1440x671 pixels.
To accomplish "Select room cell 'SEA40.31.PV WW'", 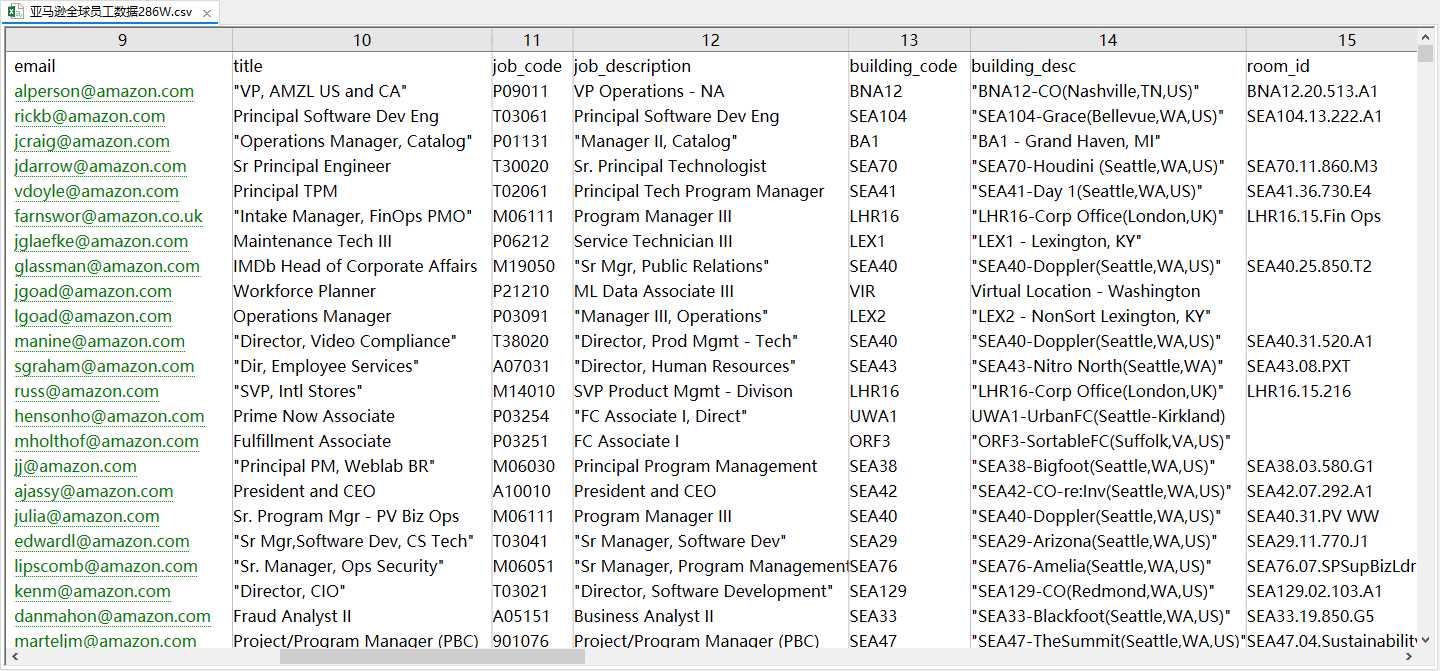I will [x=1332, y=516].
